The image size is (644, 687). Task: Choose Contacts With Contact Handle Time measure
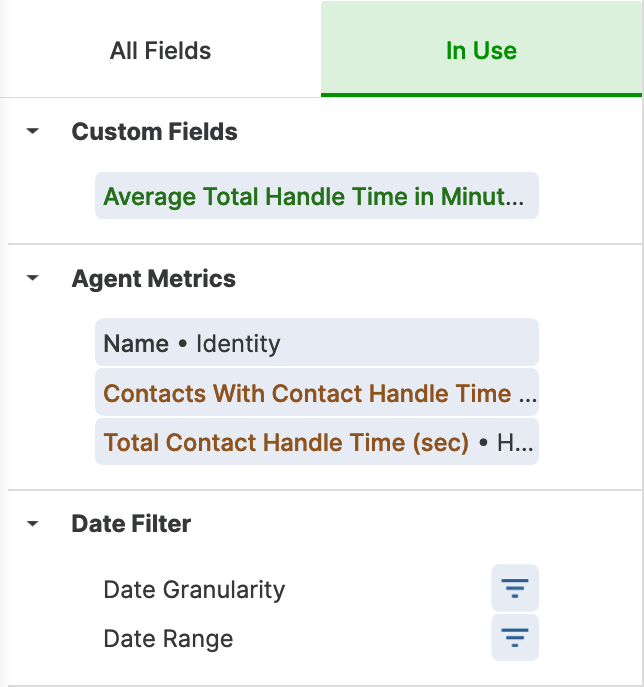coord(317,392)
